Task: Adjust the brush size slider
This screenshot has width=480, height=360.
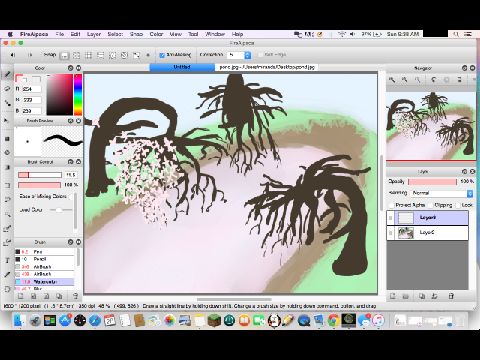Action: click(40, 175)
